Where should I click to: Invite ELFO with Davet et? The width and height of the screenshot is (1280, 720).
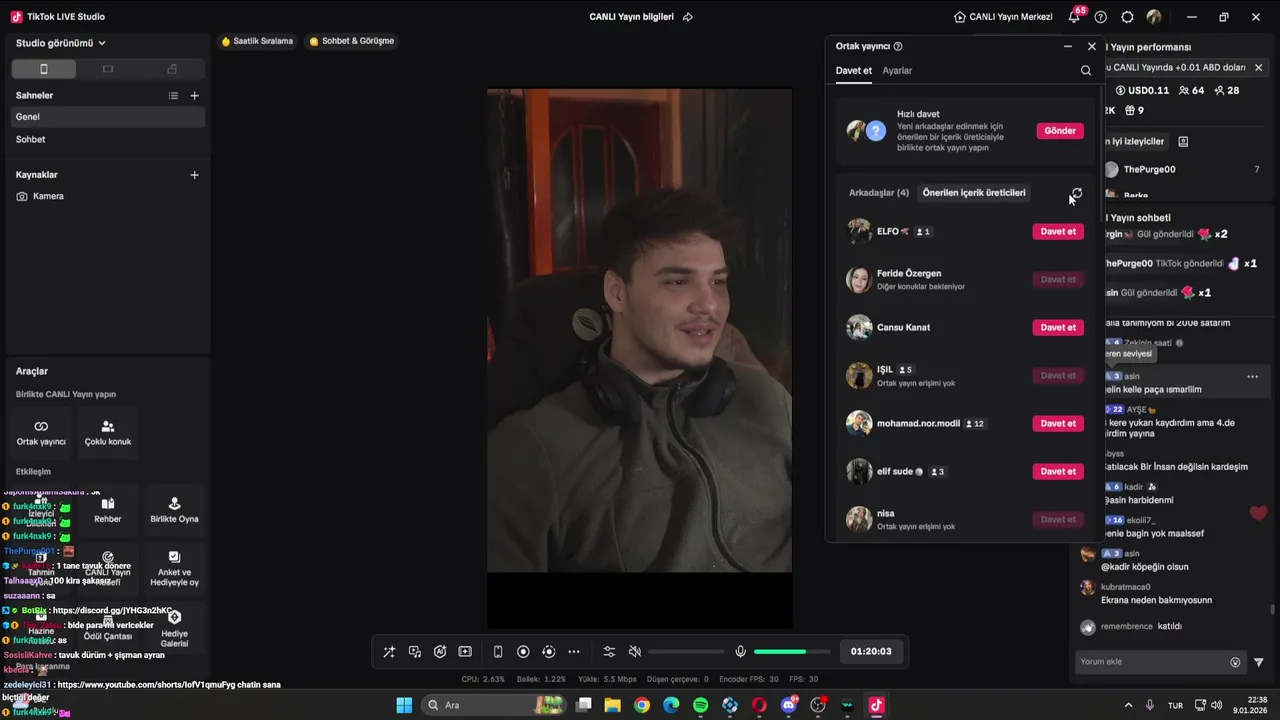[1058, 232]
